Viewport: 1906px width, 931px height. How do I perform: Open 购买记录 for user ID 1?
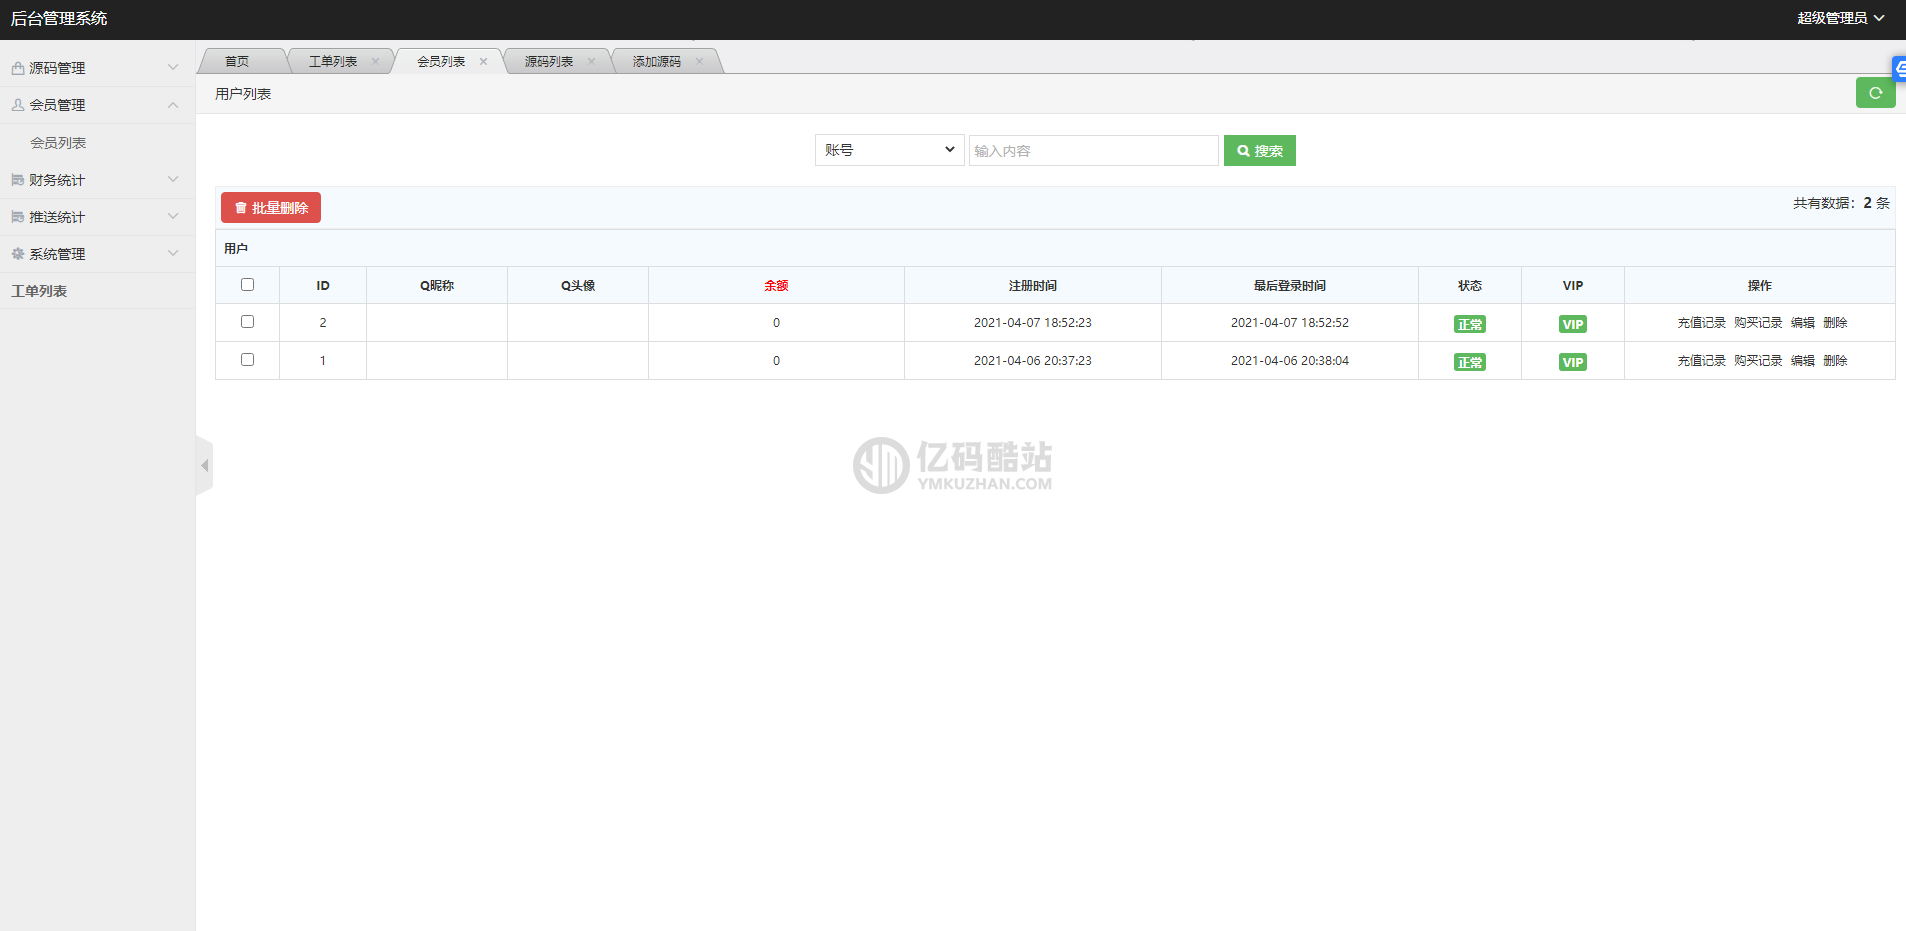pyautogui.click(x=1758, y=361)
